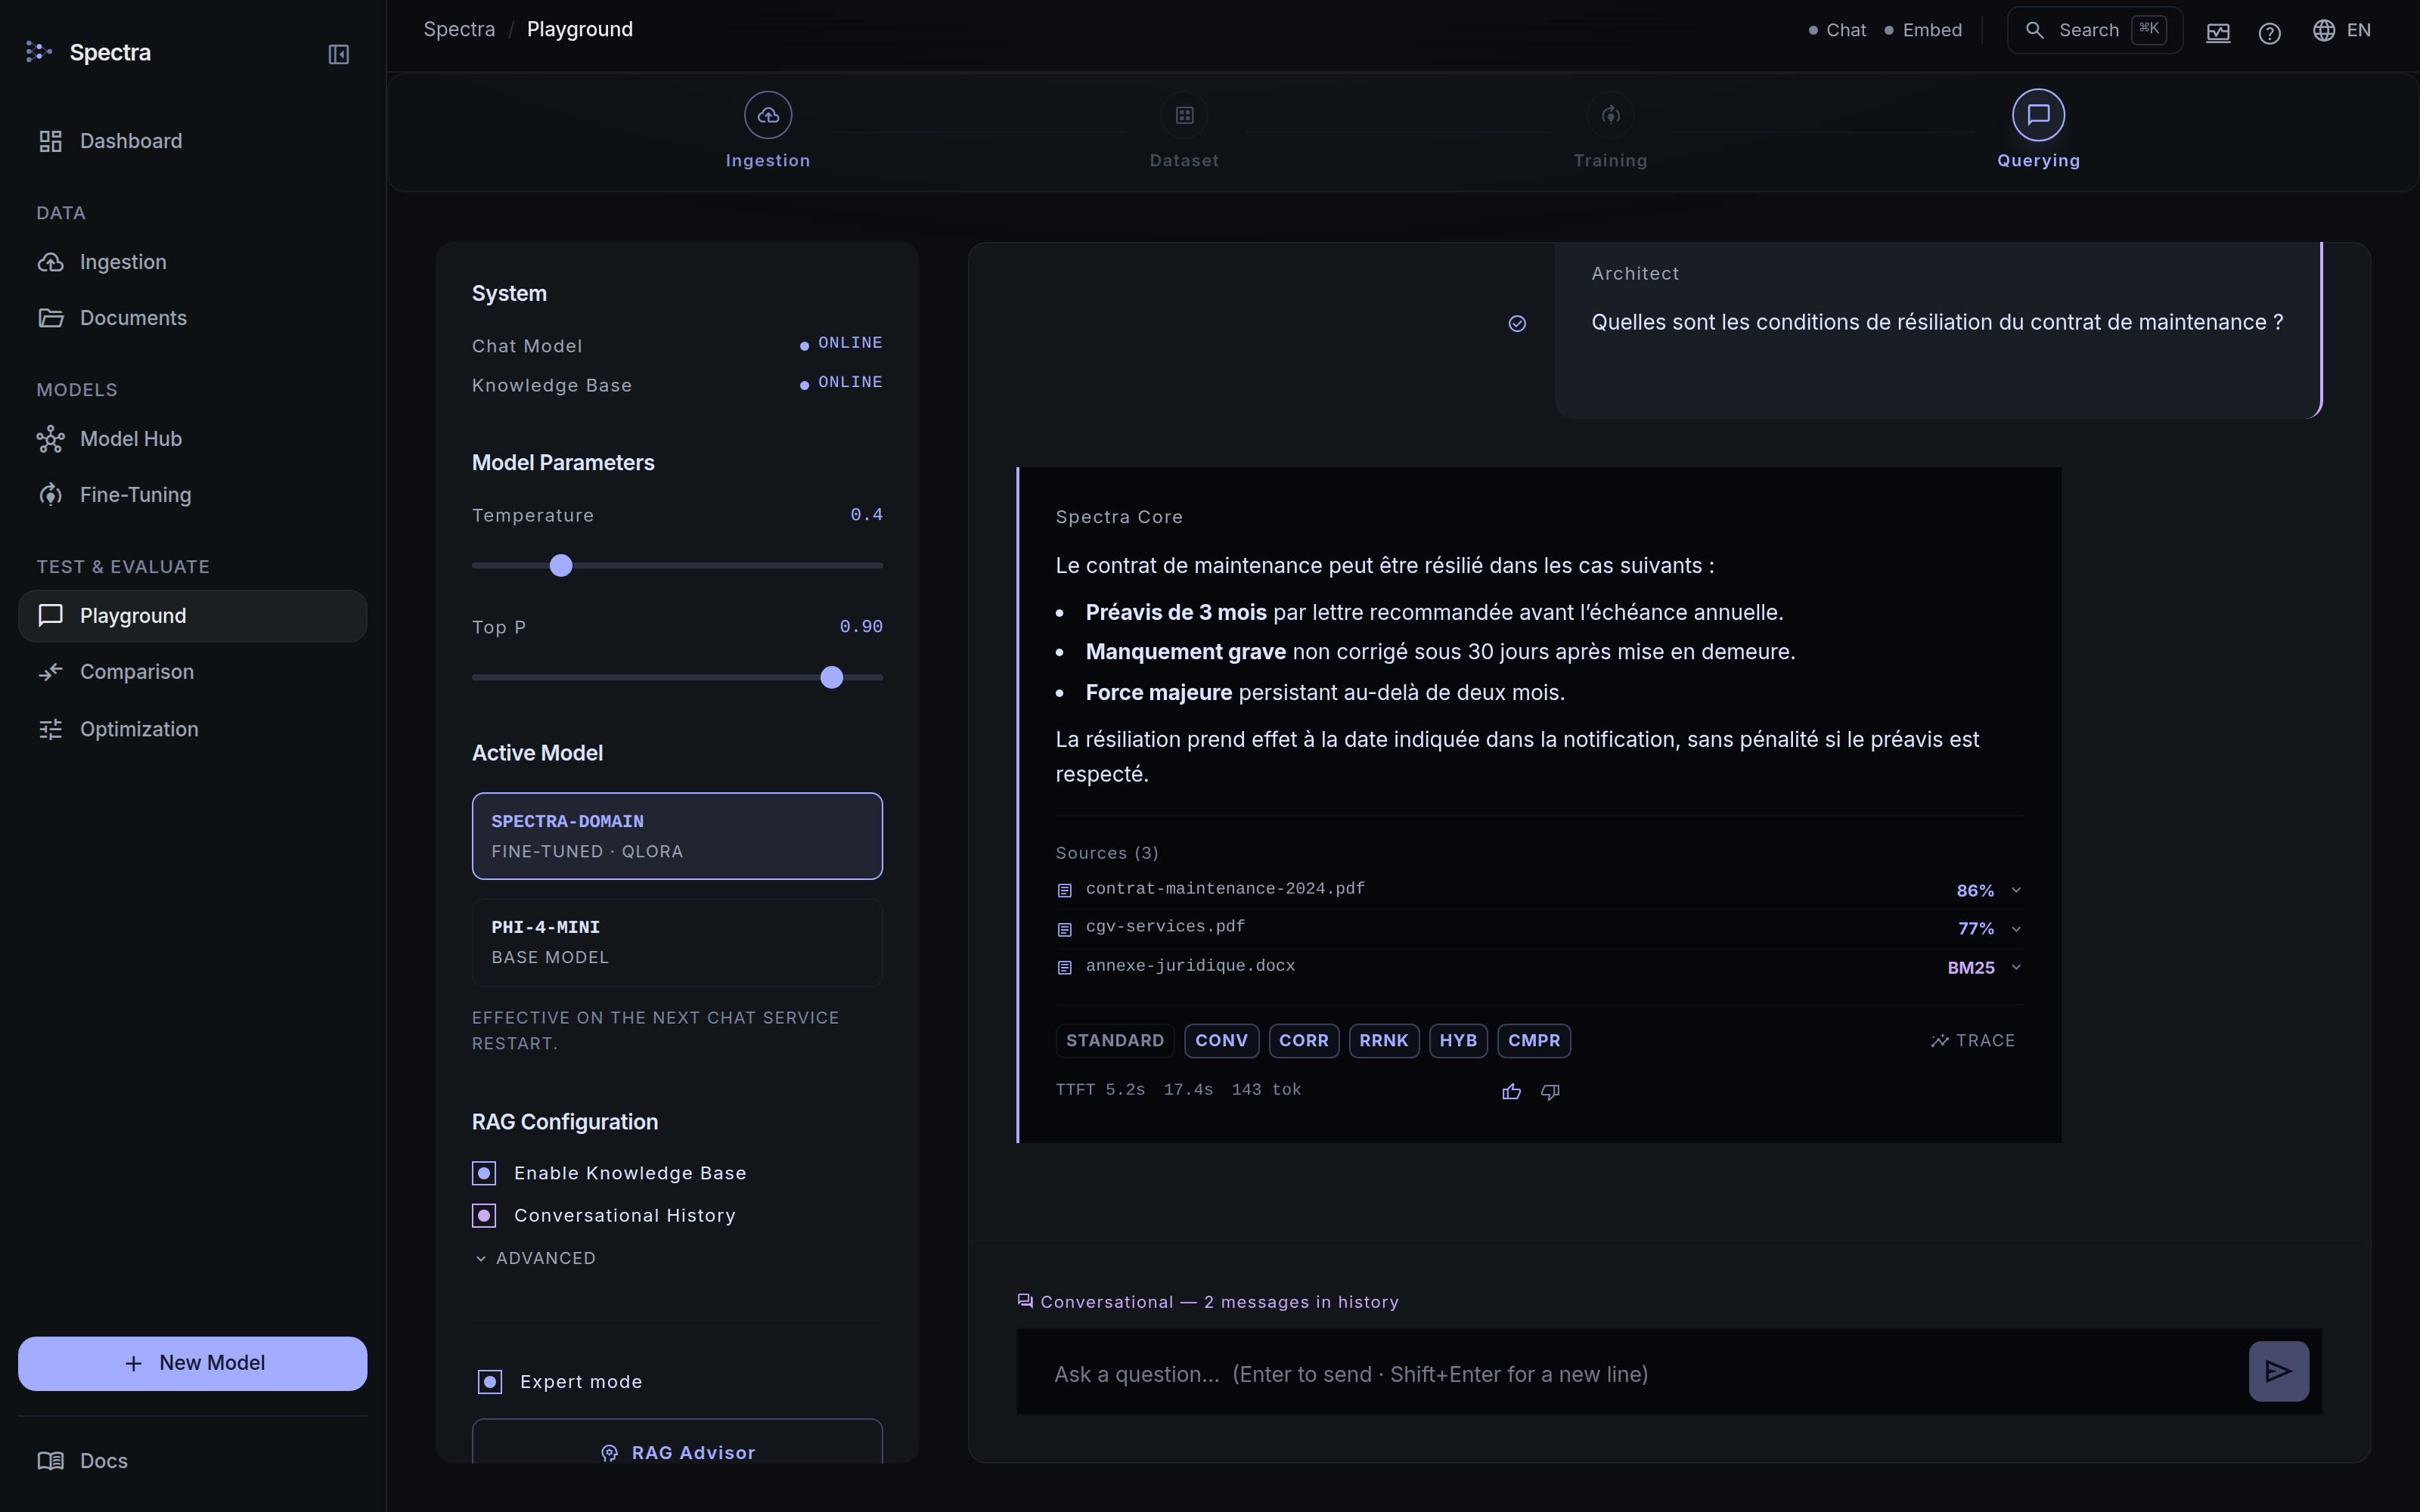Open the activity monitor icon in header
The width and height of the screenshot is (2420, 1512).
click(x=2218, y=32)
